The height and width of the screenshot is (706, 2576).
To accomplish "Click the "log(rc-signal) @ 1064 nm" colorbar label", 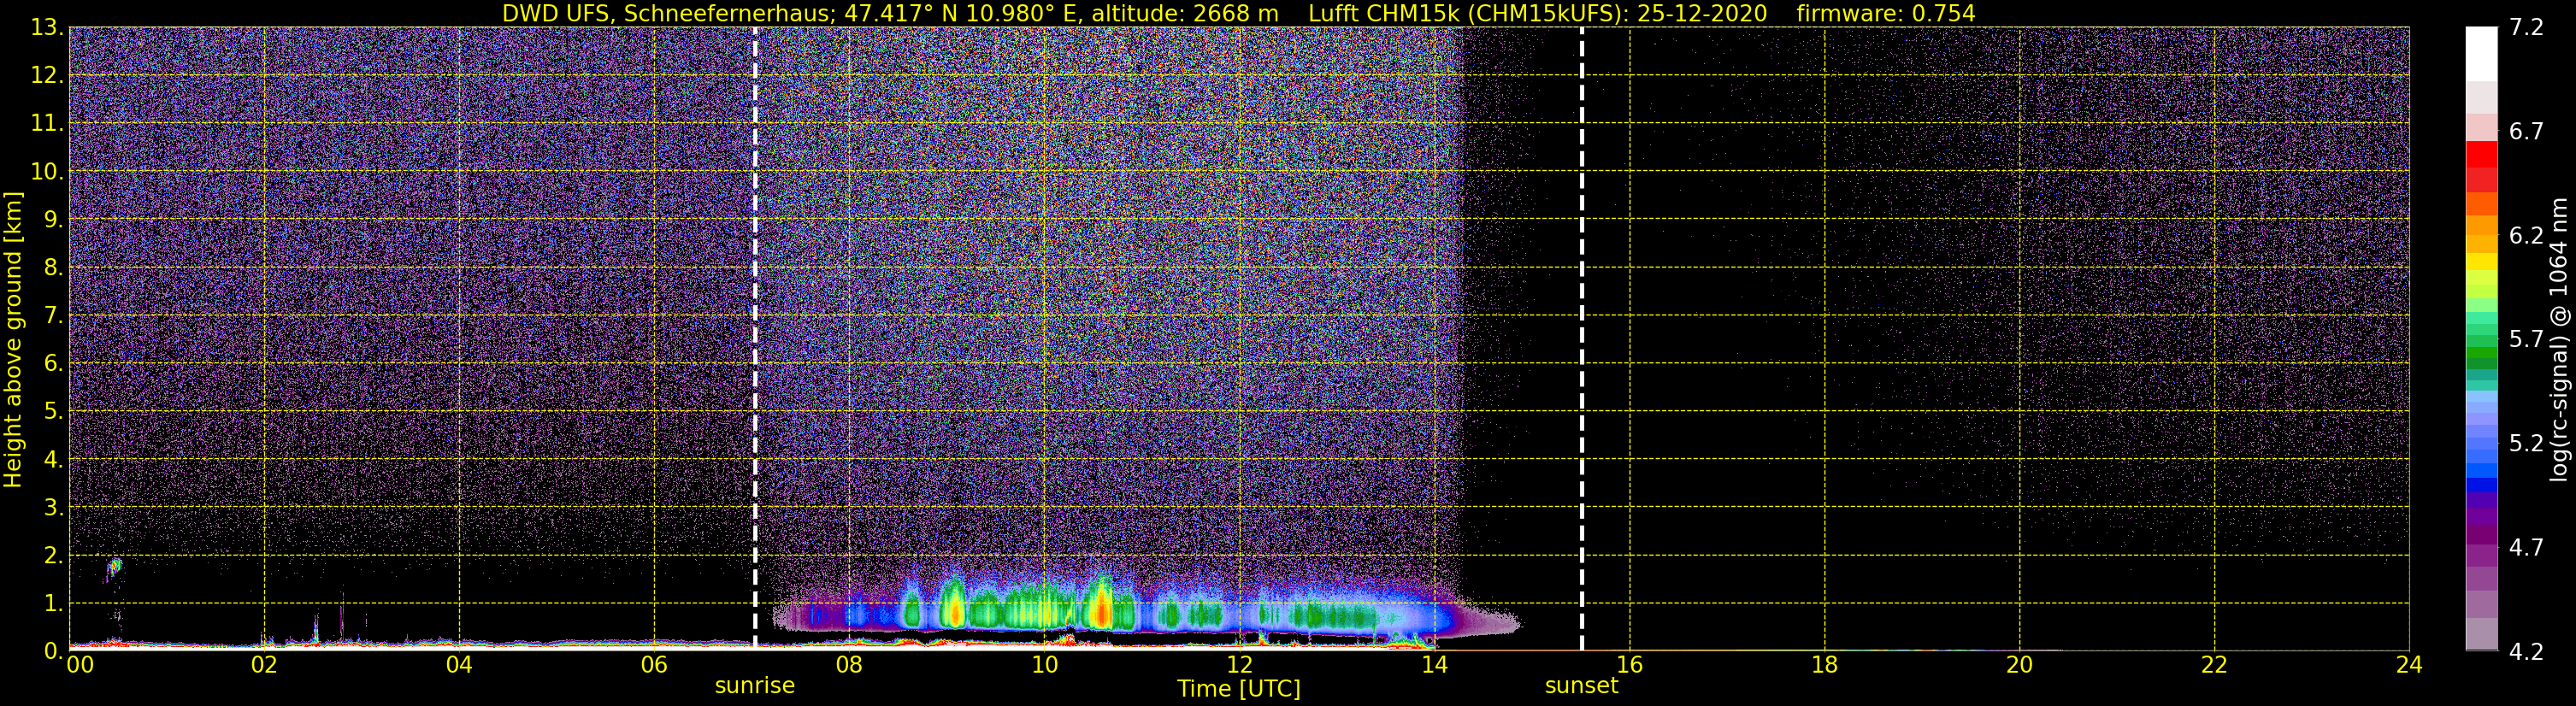I will coord(2558,339).
